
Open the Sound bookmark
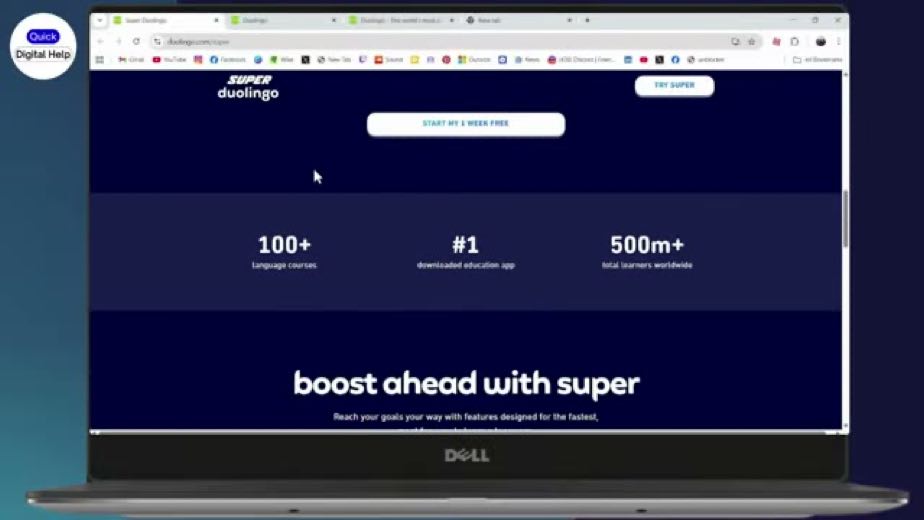[389, 60]
